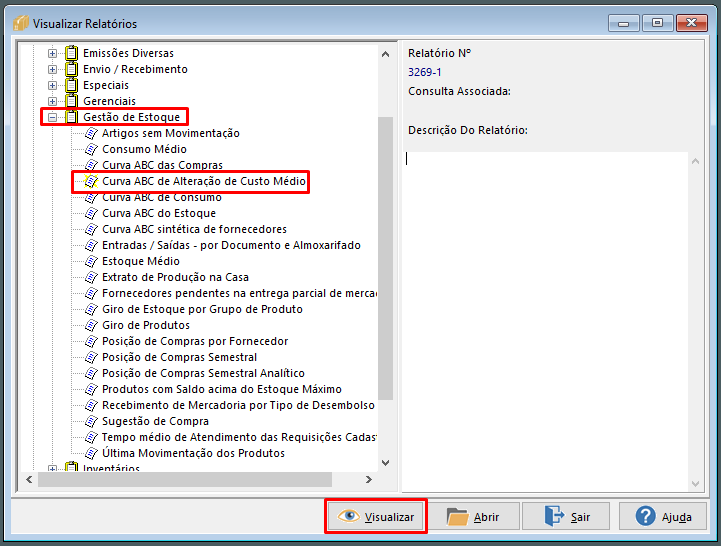Click the report icon of Giro de Produtos
This screenshot has width=721, height=546.
[x=92, y=325]
